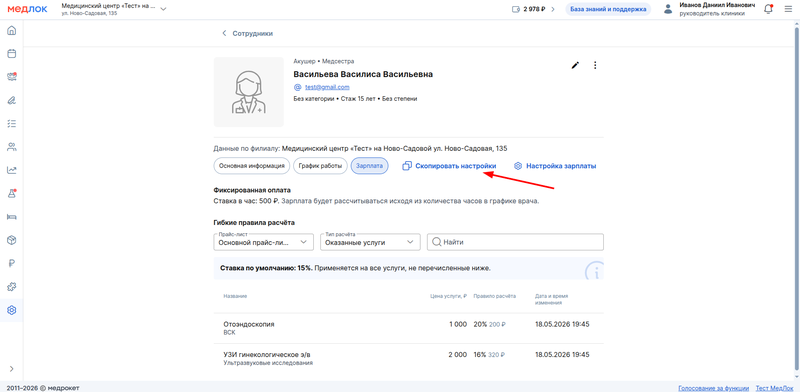Viewport: 800px width, 392px height.
Task: Expand the sidebar with bottom chevron
Action: point(11,369)
